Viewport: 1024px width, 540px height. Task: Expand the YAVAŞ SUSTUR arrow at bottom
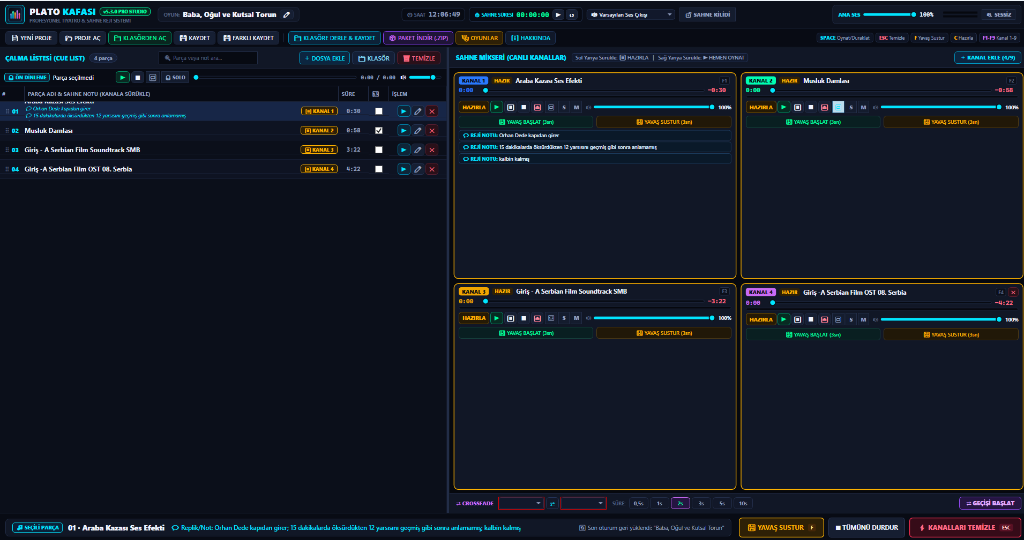tap(812, 528)
